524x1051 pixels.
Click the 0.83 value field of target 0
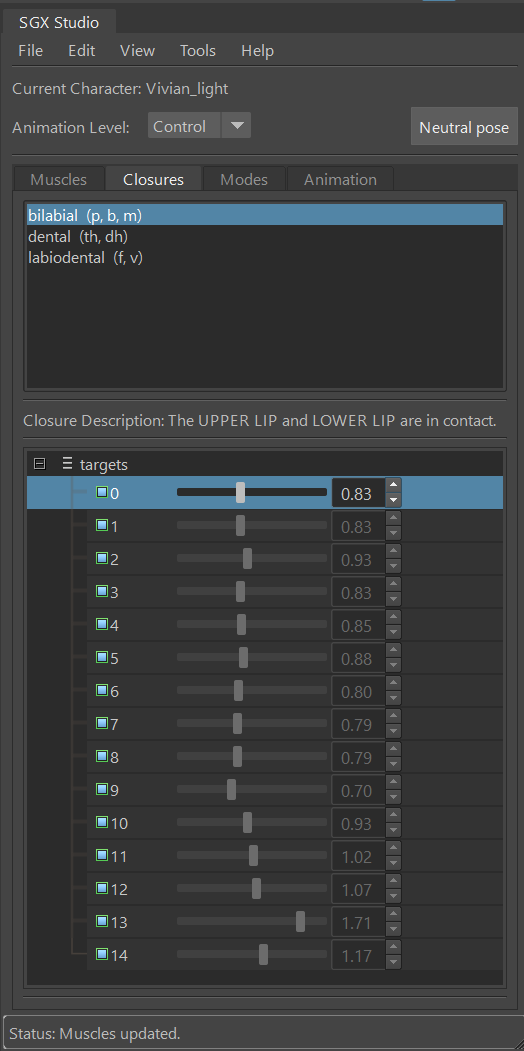click(x=358, y=494)
